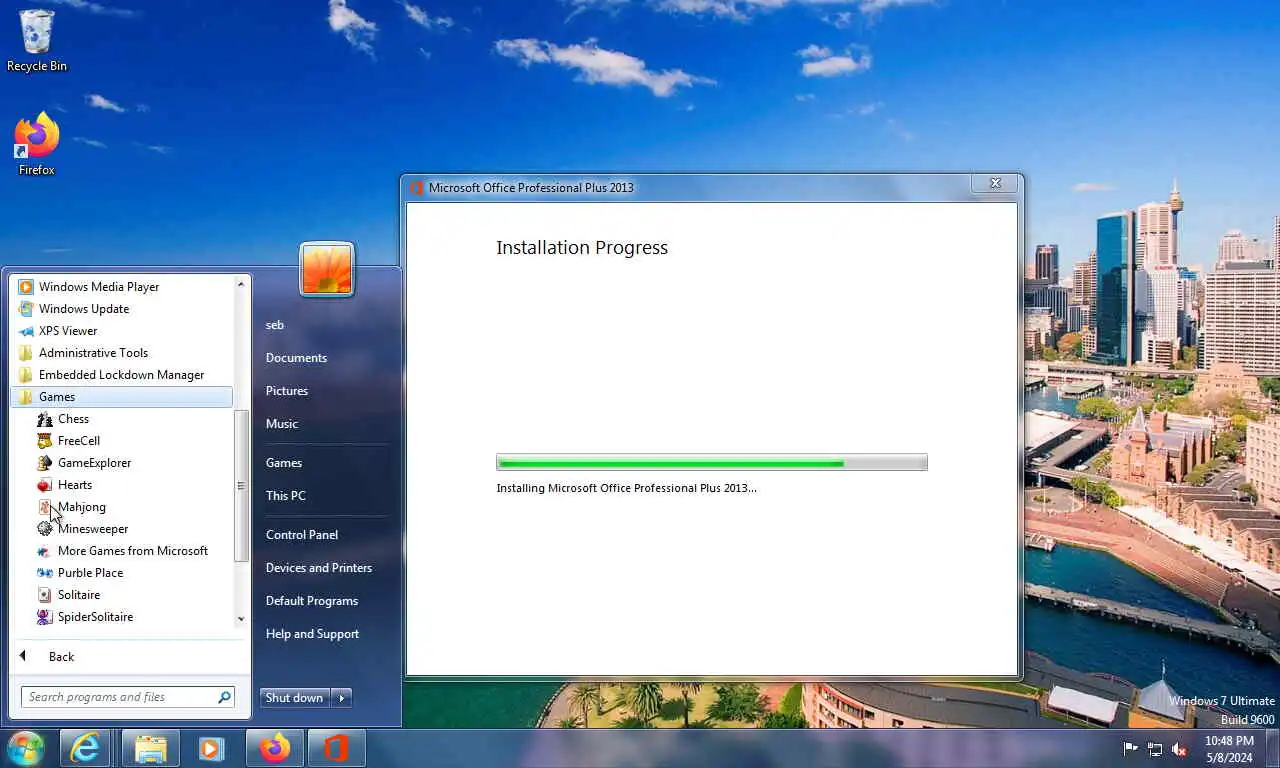Click the muted volume speaker icon
The width and height of the screenshot is (1280, 768).
1179,748
